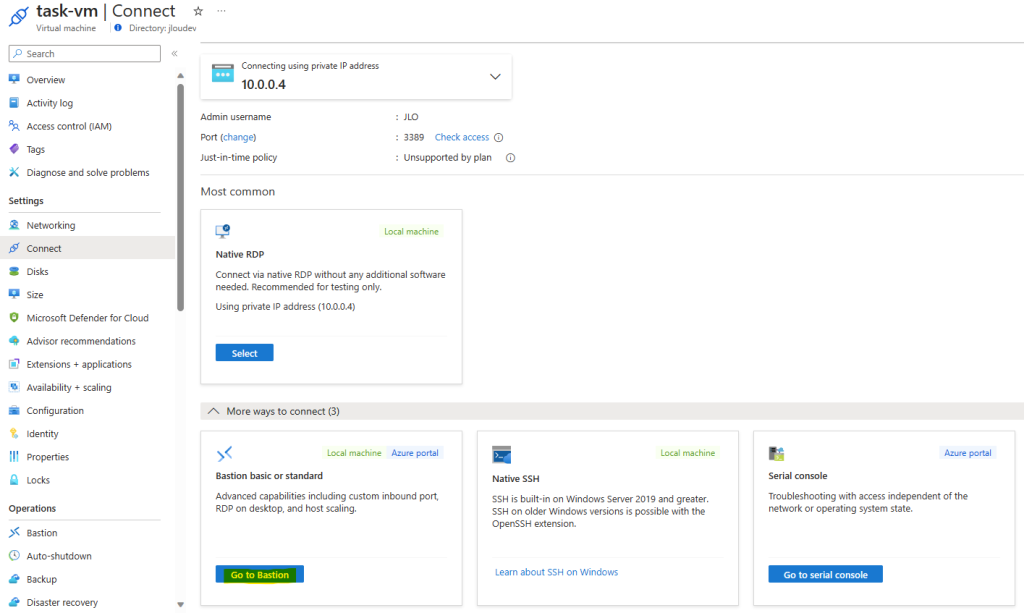Click the Backup cloud icon
1024x613 pixels.
[14, 579]
